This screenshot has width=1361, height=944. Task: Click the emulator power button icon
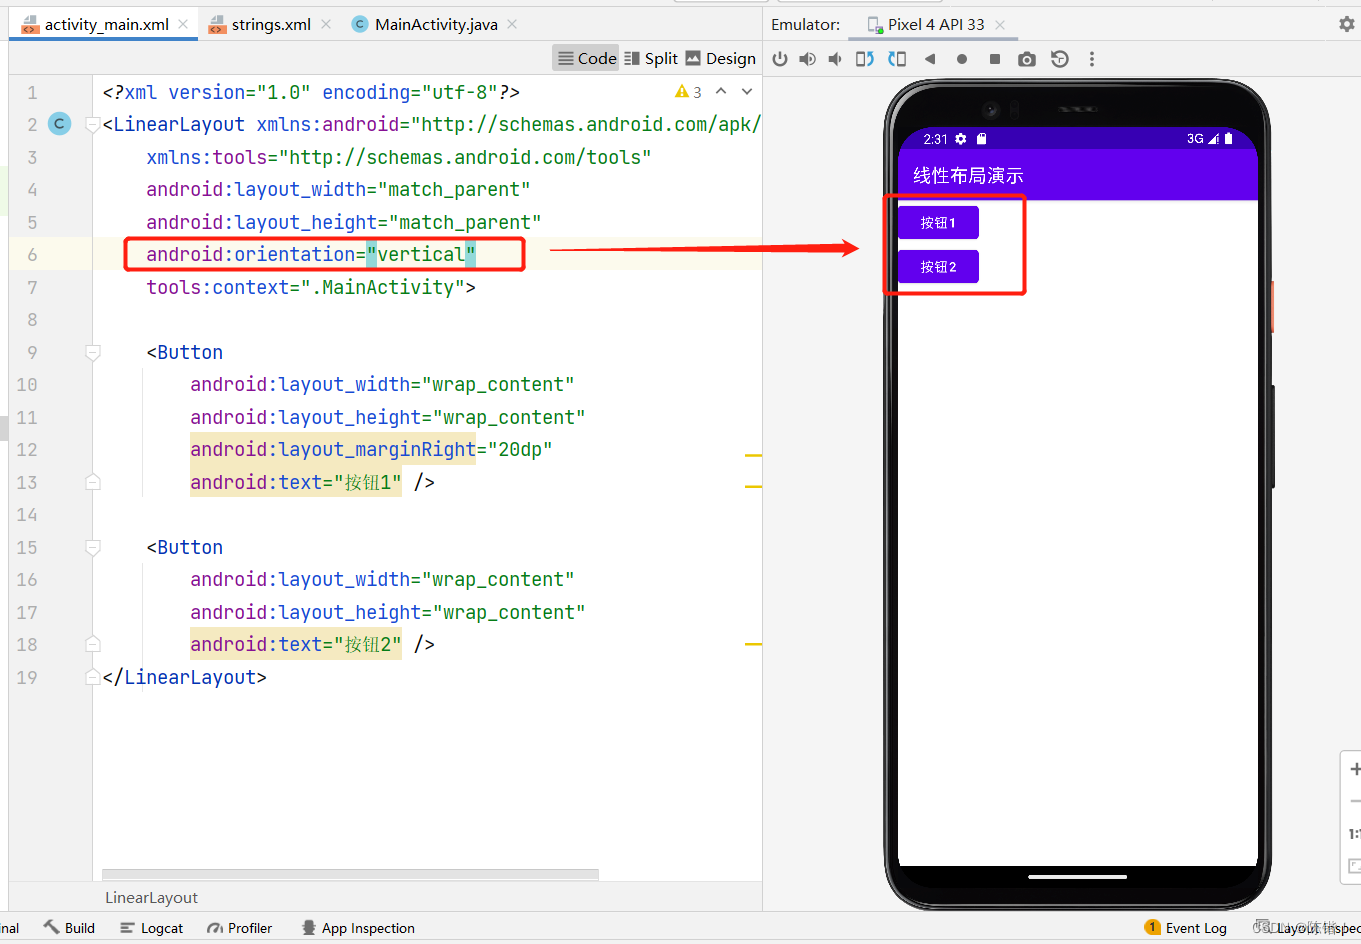[780, 59]
